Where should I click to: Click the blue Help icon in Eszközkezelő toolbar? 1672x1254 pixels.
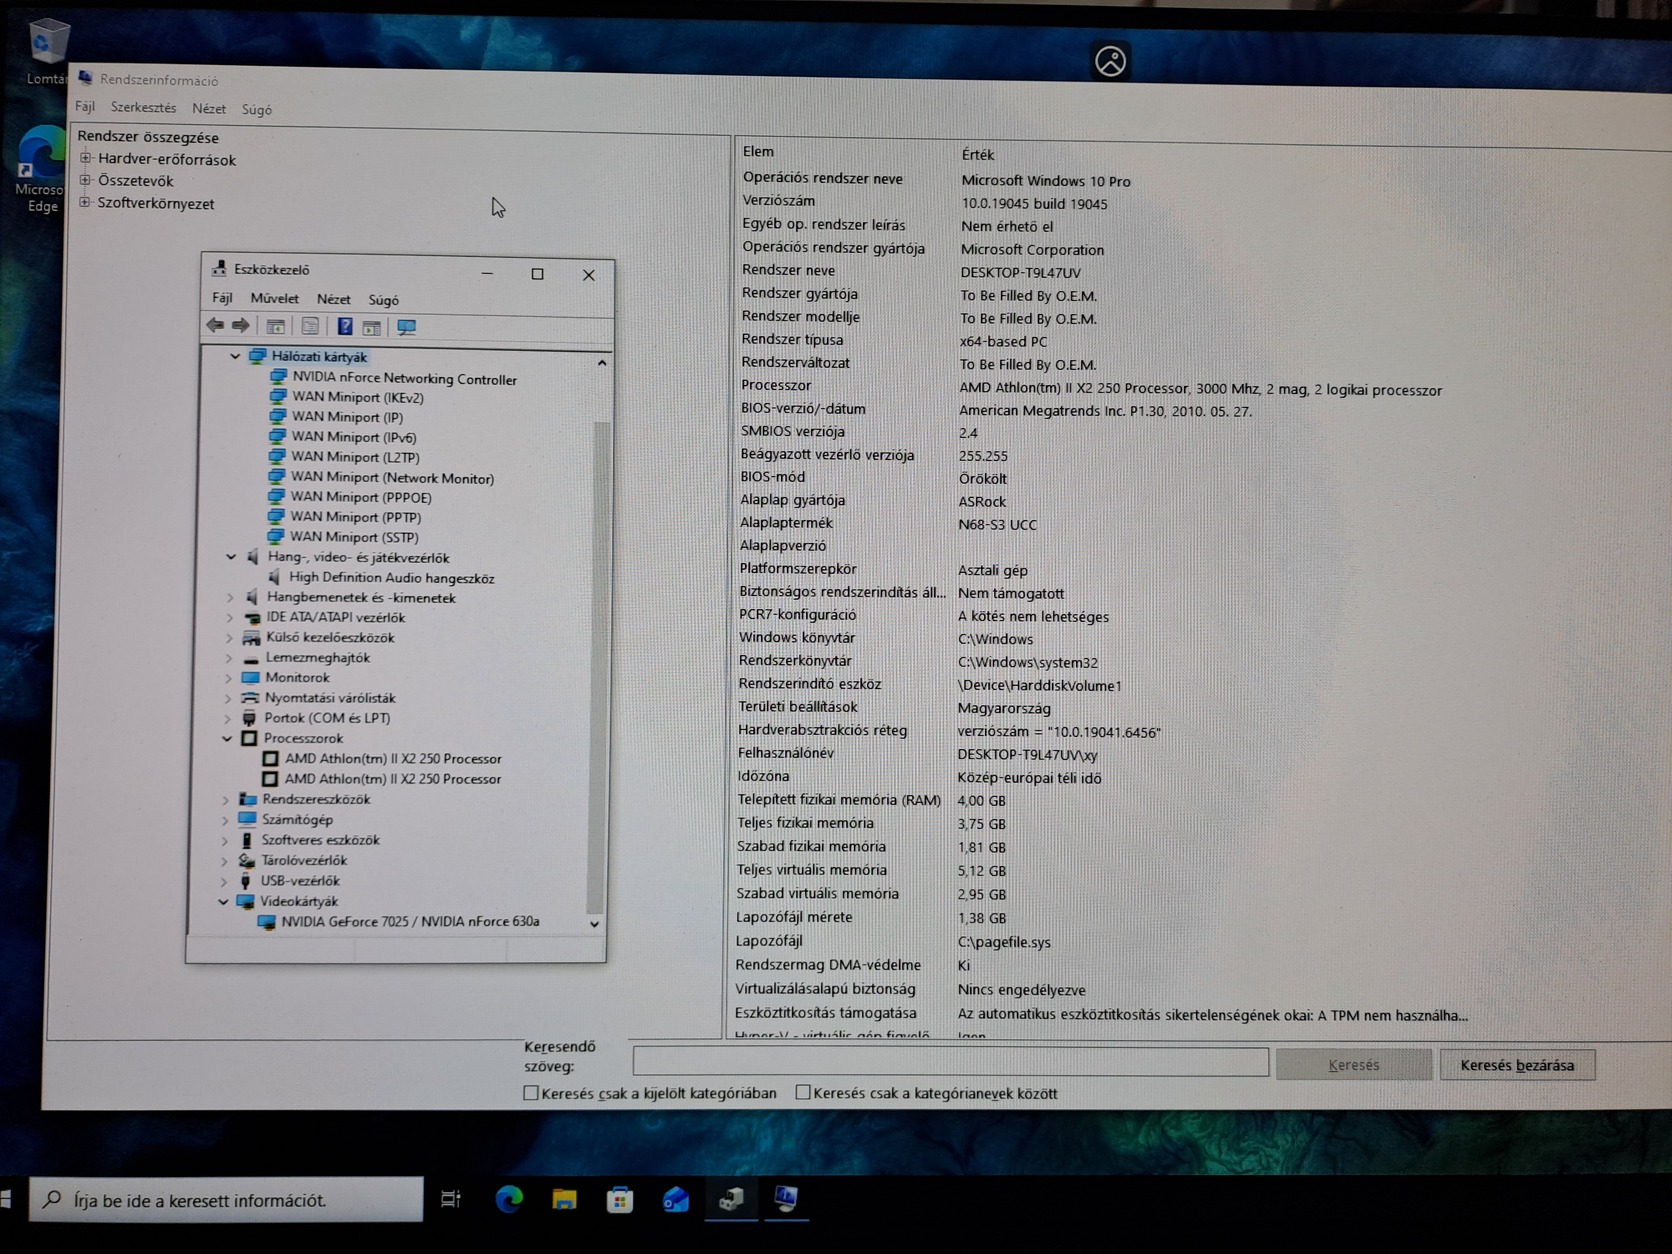coord(345,327)
